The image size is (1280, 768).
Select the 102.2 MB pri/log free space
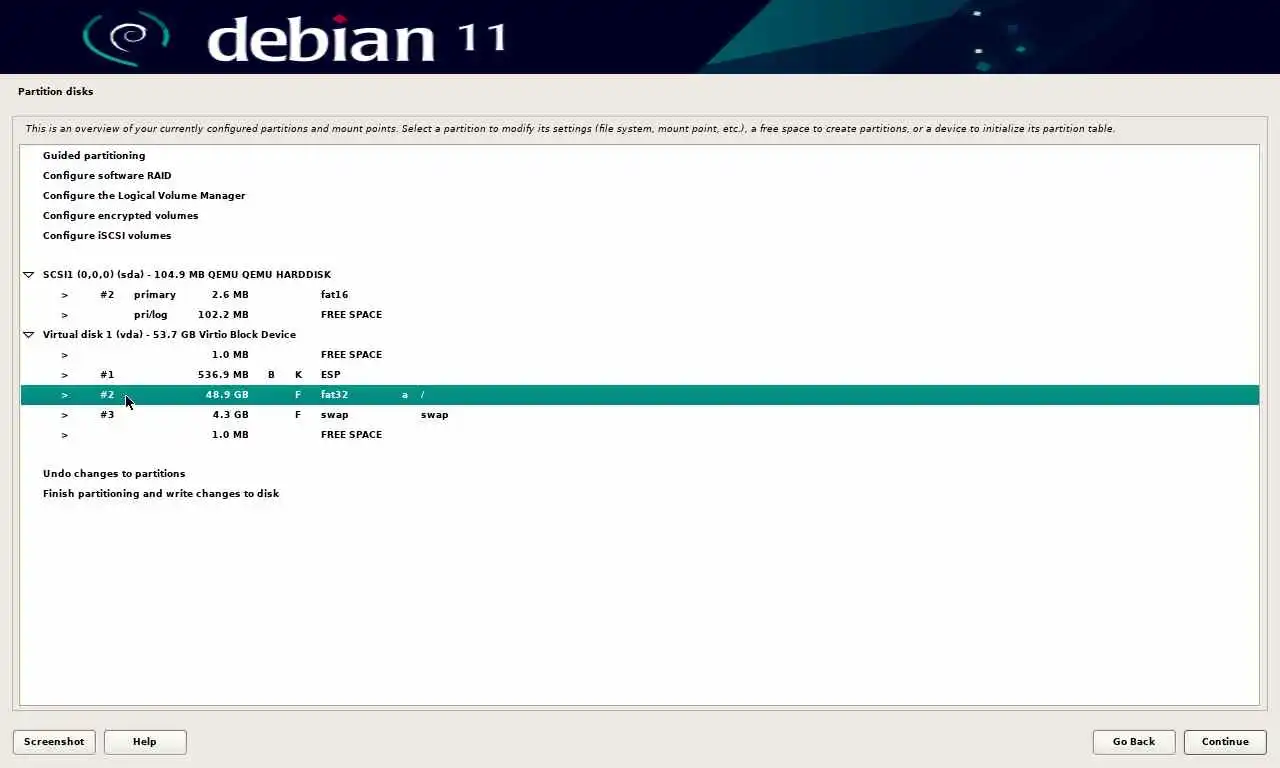coord(640,315)
